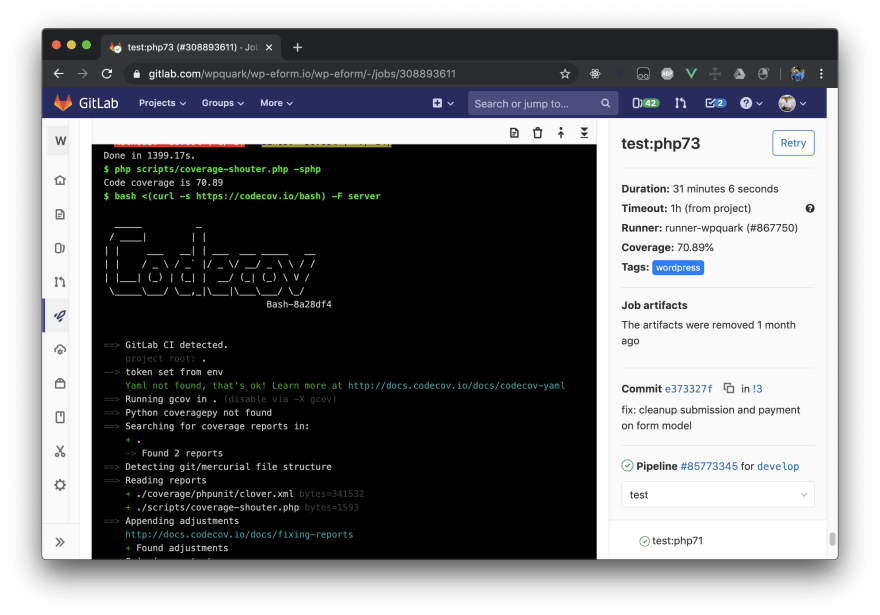Copy commit SHA to clipboard
The image size is (880, 615).
(x=728, y=388)
